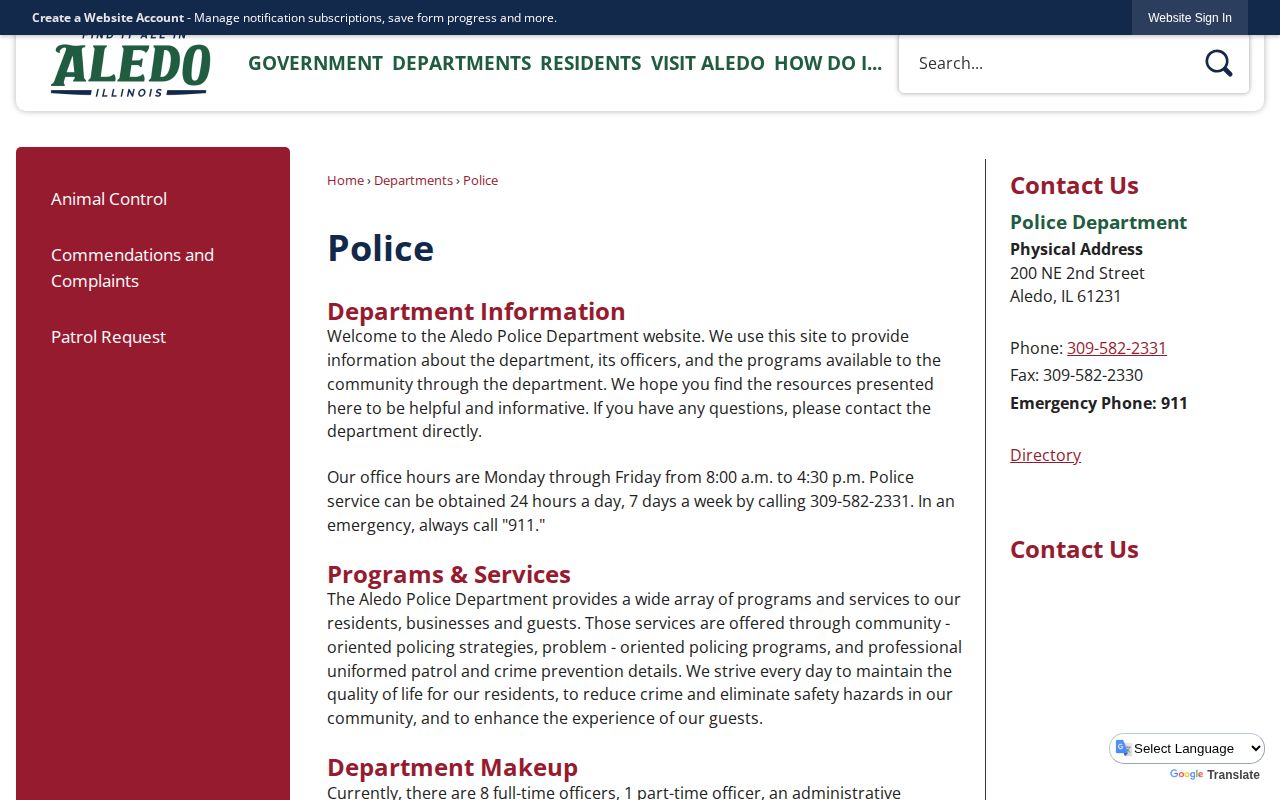Open the Aledo Illinois logo homepage
This screenshot has width=1280, height=800.
[x=130, y=66]
